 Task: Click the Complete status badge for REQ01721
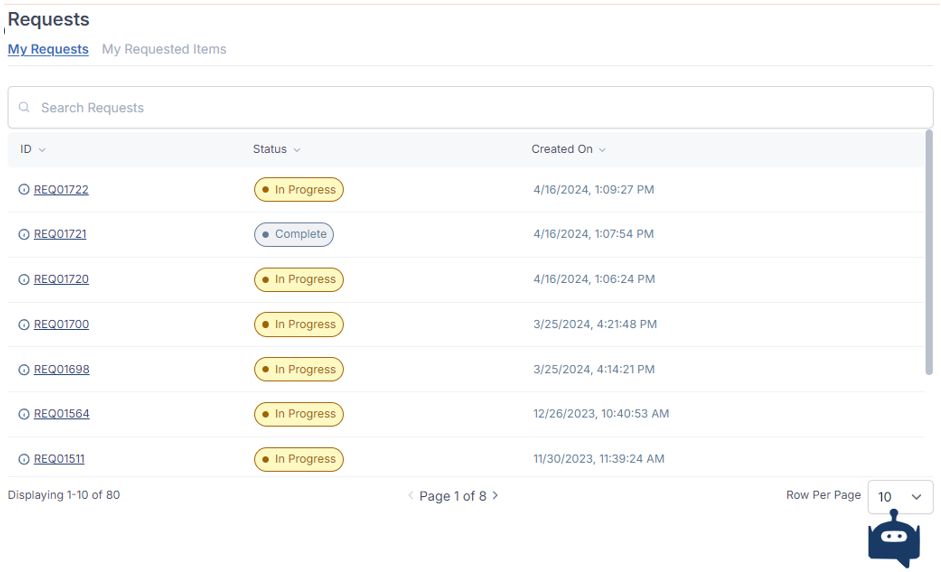[294, 234]
